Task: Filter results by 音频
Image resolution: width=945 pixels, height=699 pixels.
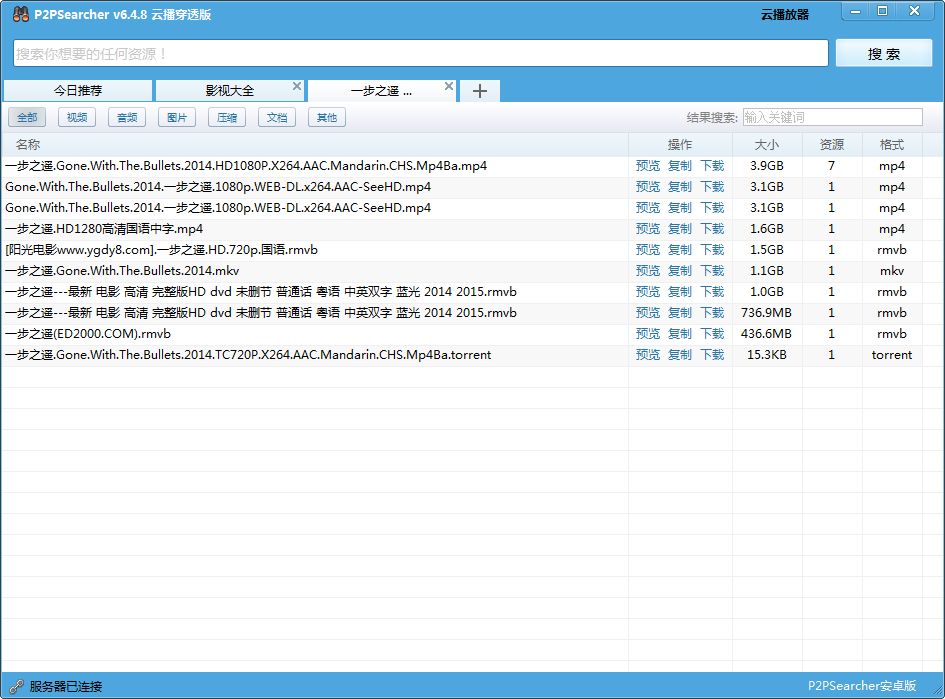Action: click(127, 117)
